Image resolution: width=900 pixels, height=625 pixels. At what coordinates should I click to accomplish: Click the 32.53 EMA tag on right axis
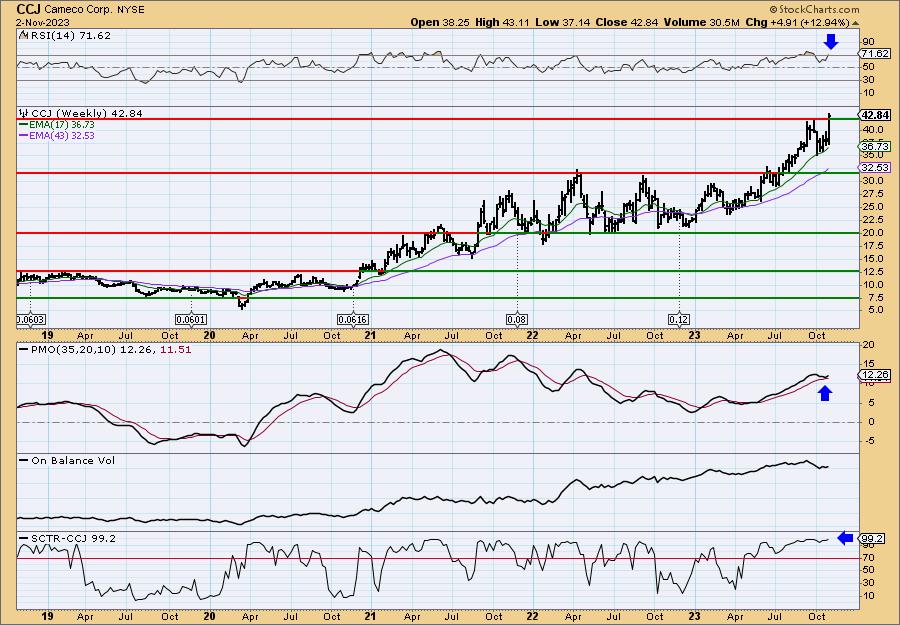coord(874,168)
